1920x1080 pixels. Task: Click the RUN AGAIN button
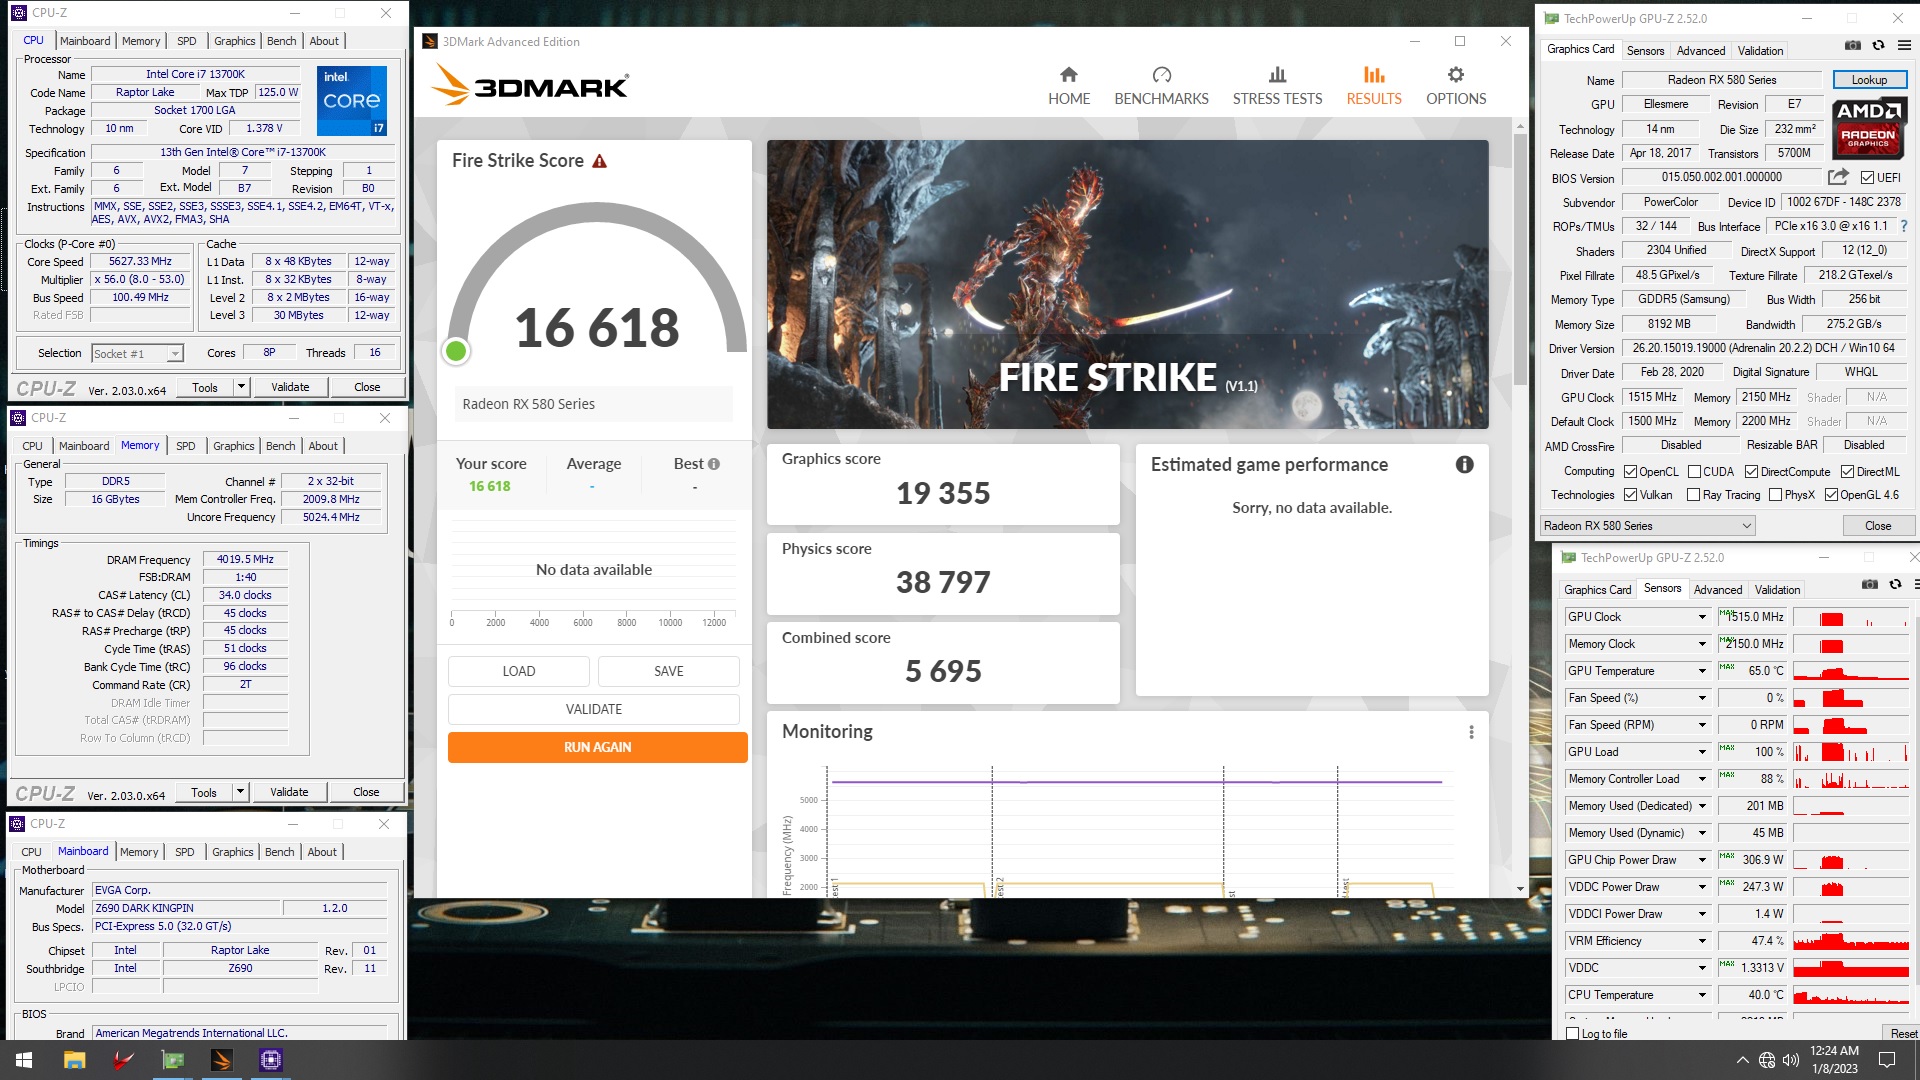point(597,747)
